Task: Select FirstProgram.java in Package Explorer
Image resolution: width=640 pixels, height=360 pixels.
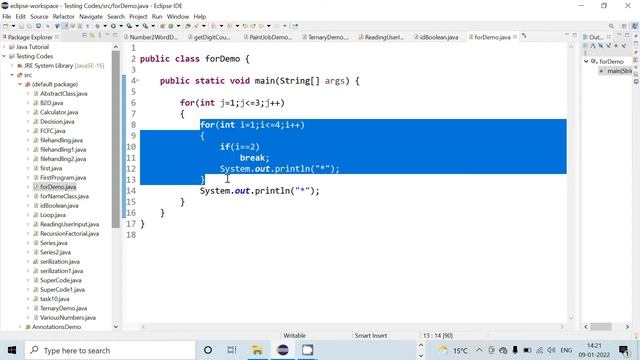Action: click(60, 178)
